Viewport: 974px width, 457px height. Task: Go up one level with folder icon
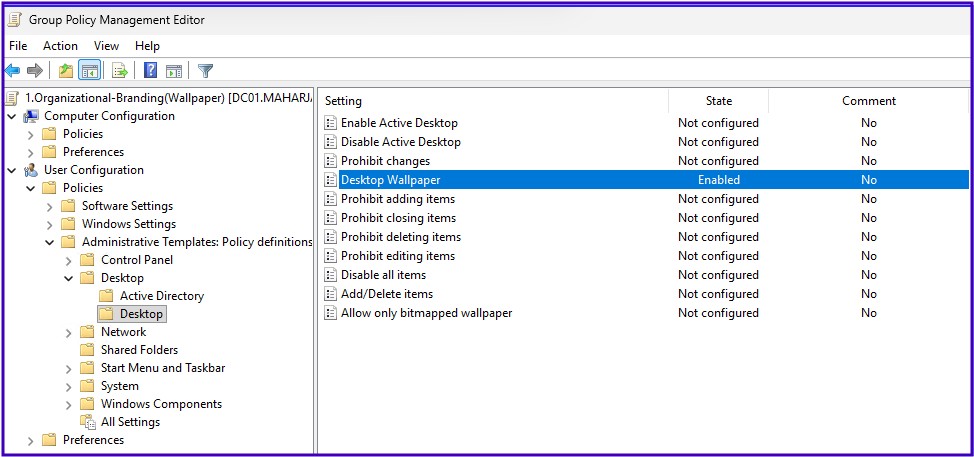tap(66, 70)
